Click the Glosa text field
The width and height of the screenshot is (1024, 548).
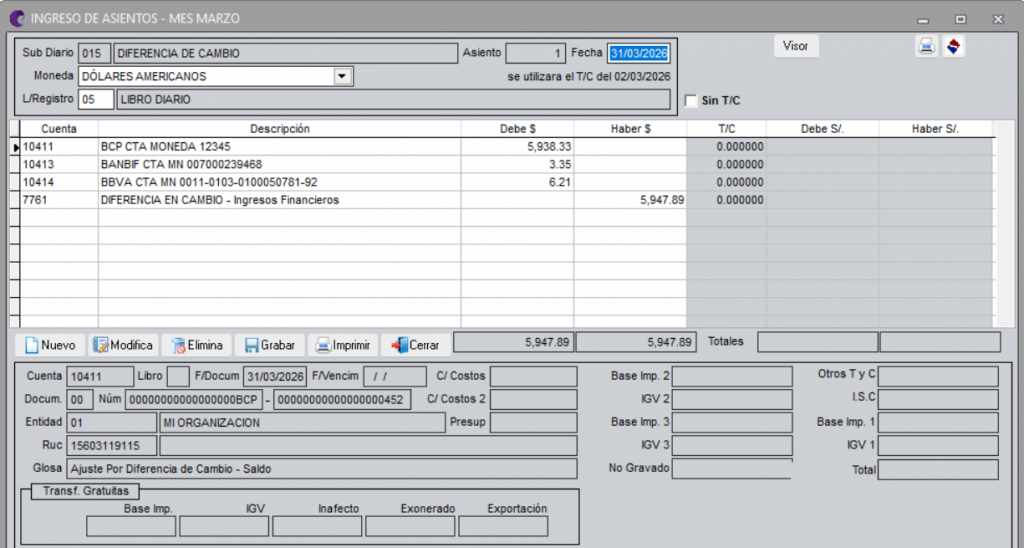(x=322, y=468)
